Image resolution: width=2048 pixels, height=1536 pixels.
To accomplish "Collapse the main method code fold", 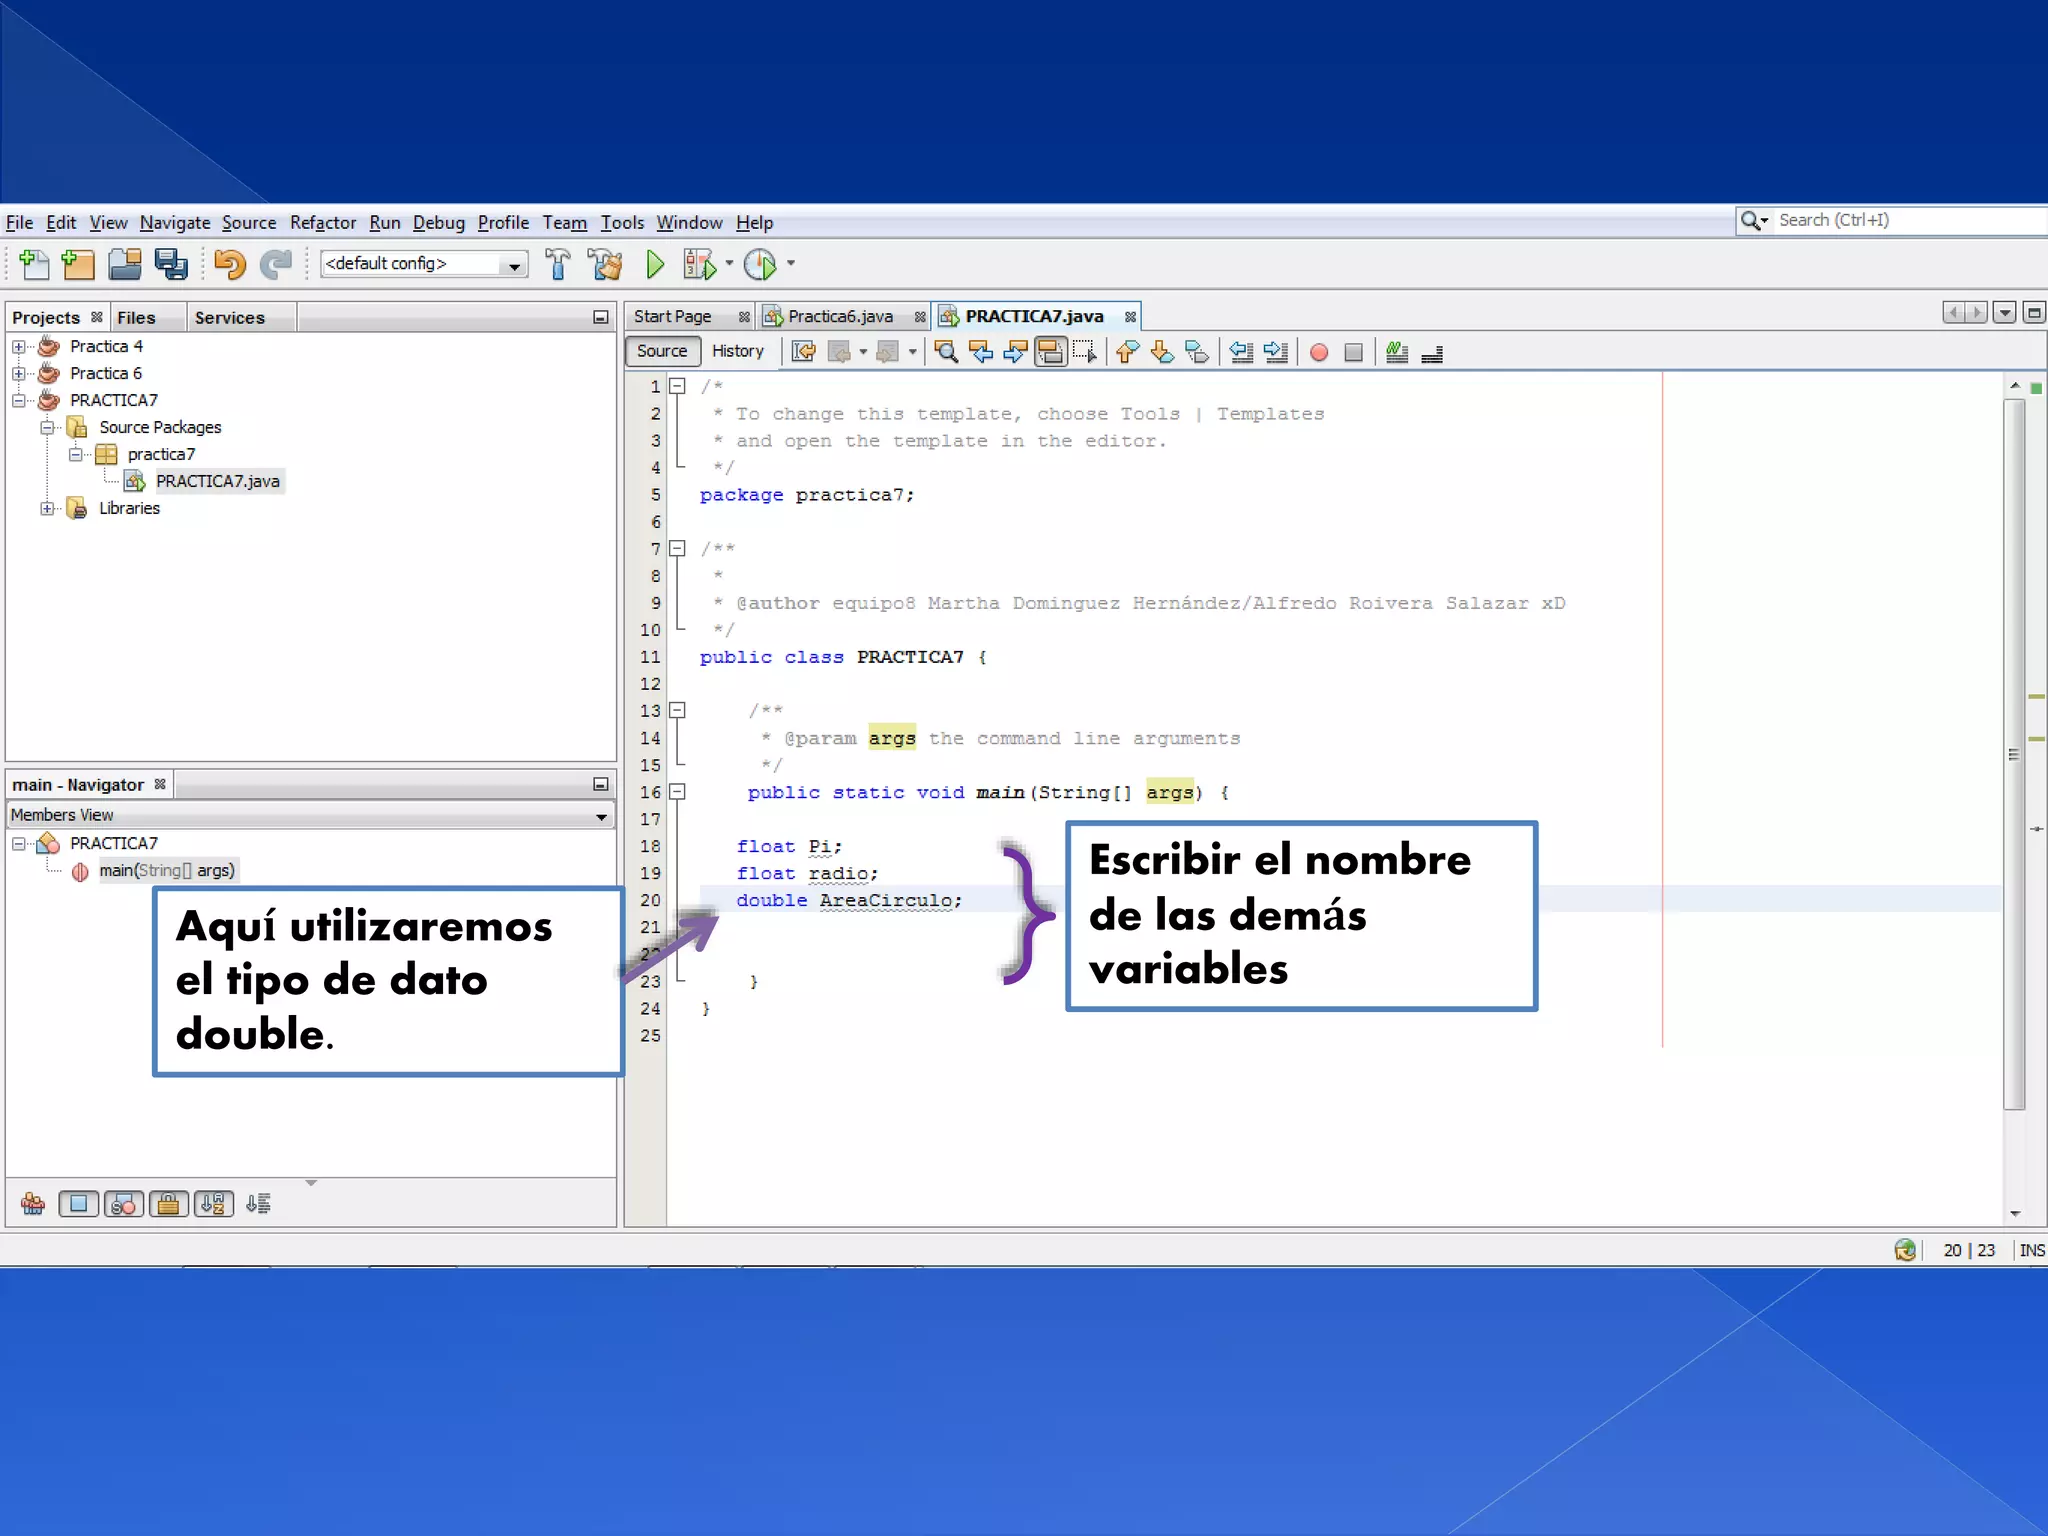I will (677, 792).
